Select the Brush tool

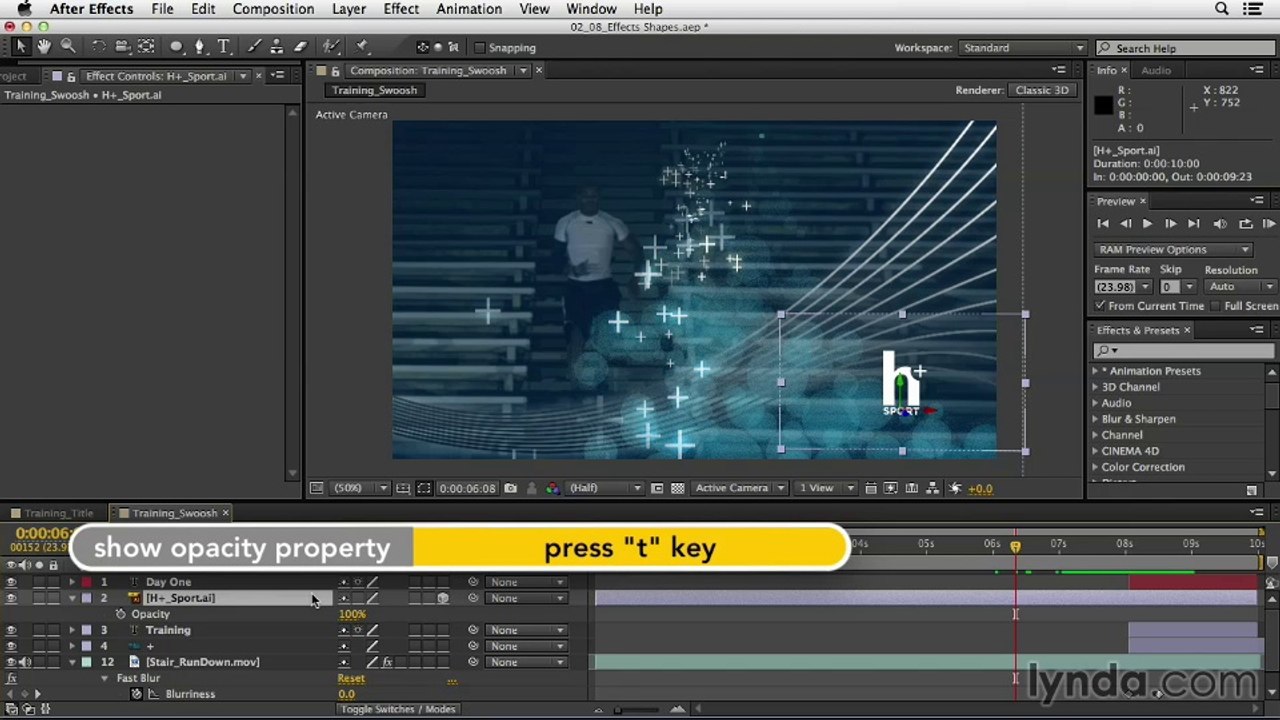click(254, 47)
